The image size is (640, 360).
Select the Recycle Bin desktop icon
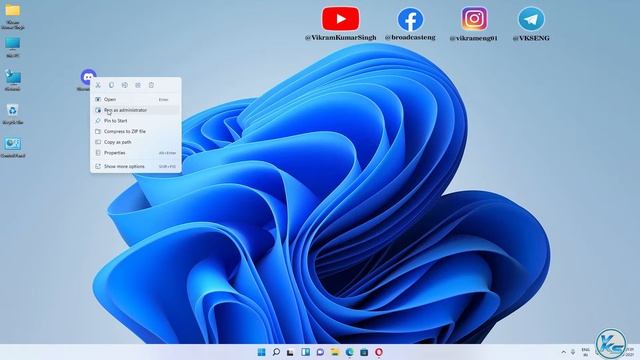13,110
